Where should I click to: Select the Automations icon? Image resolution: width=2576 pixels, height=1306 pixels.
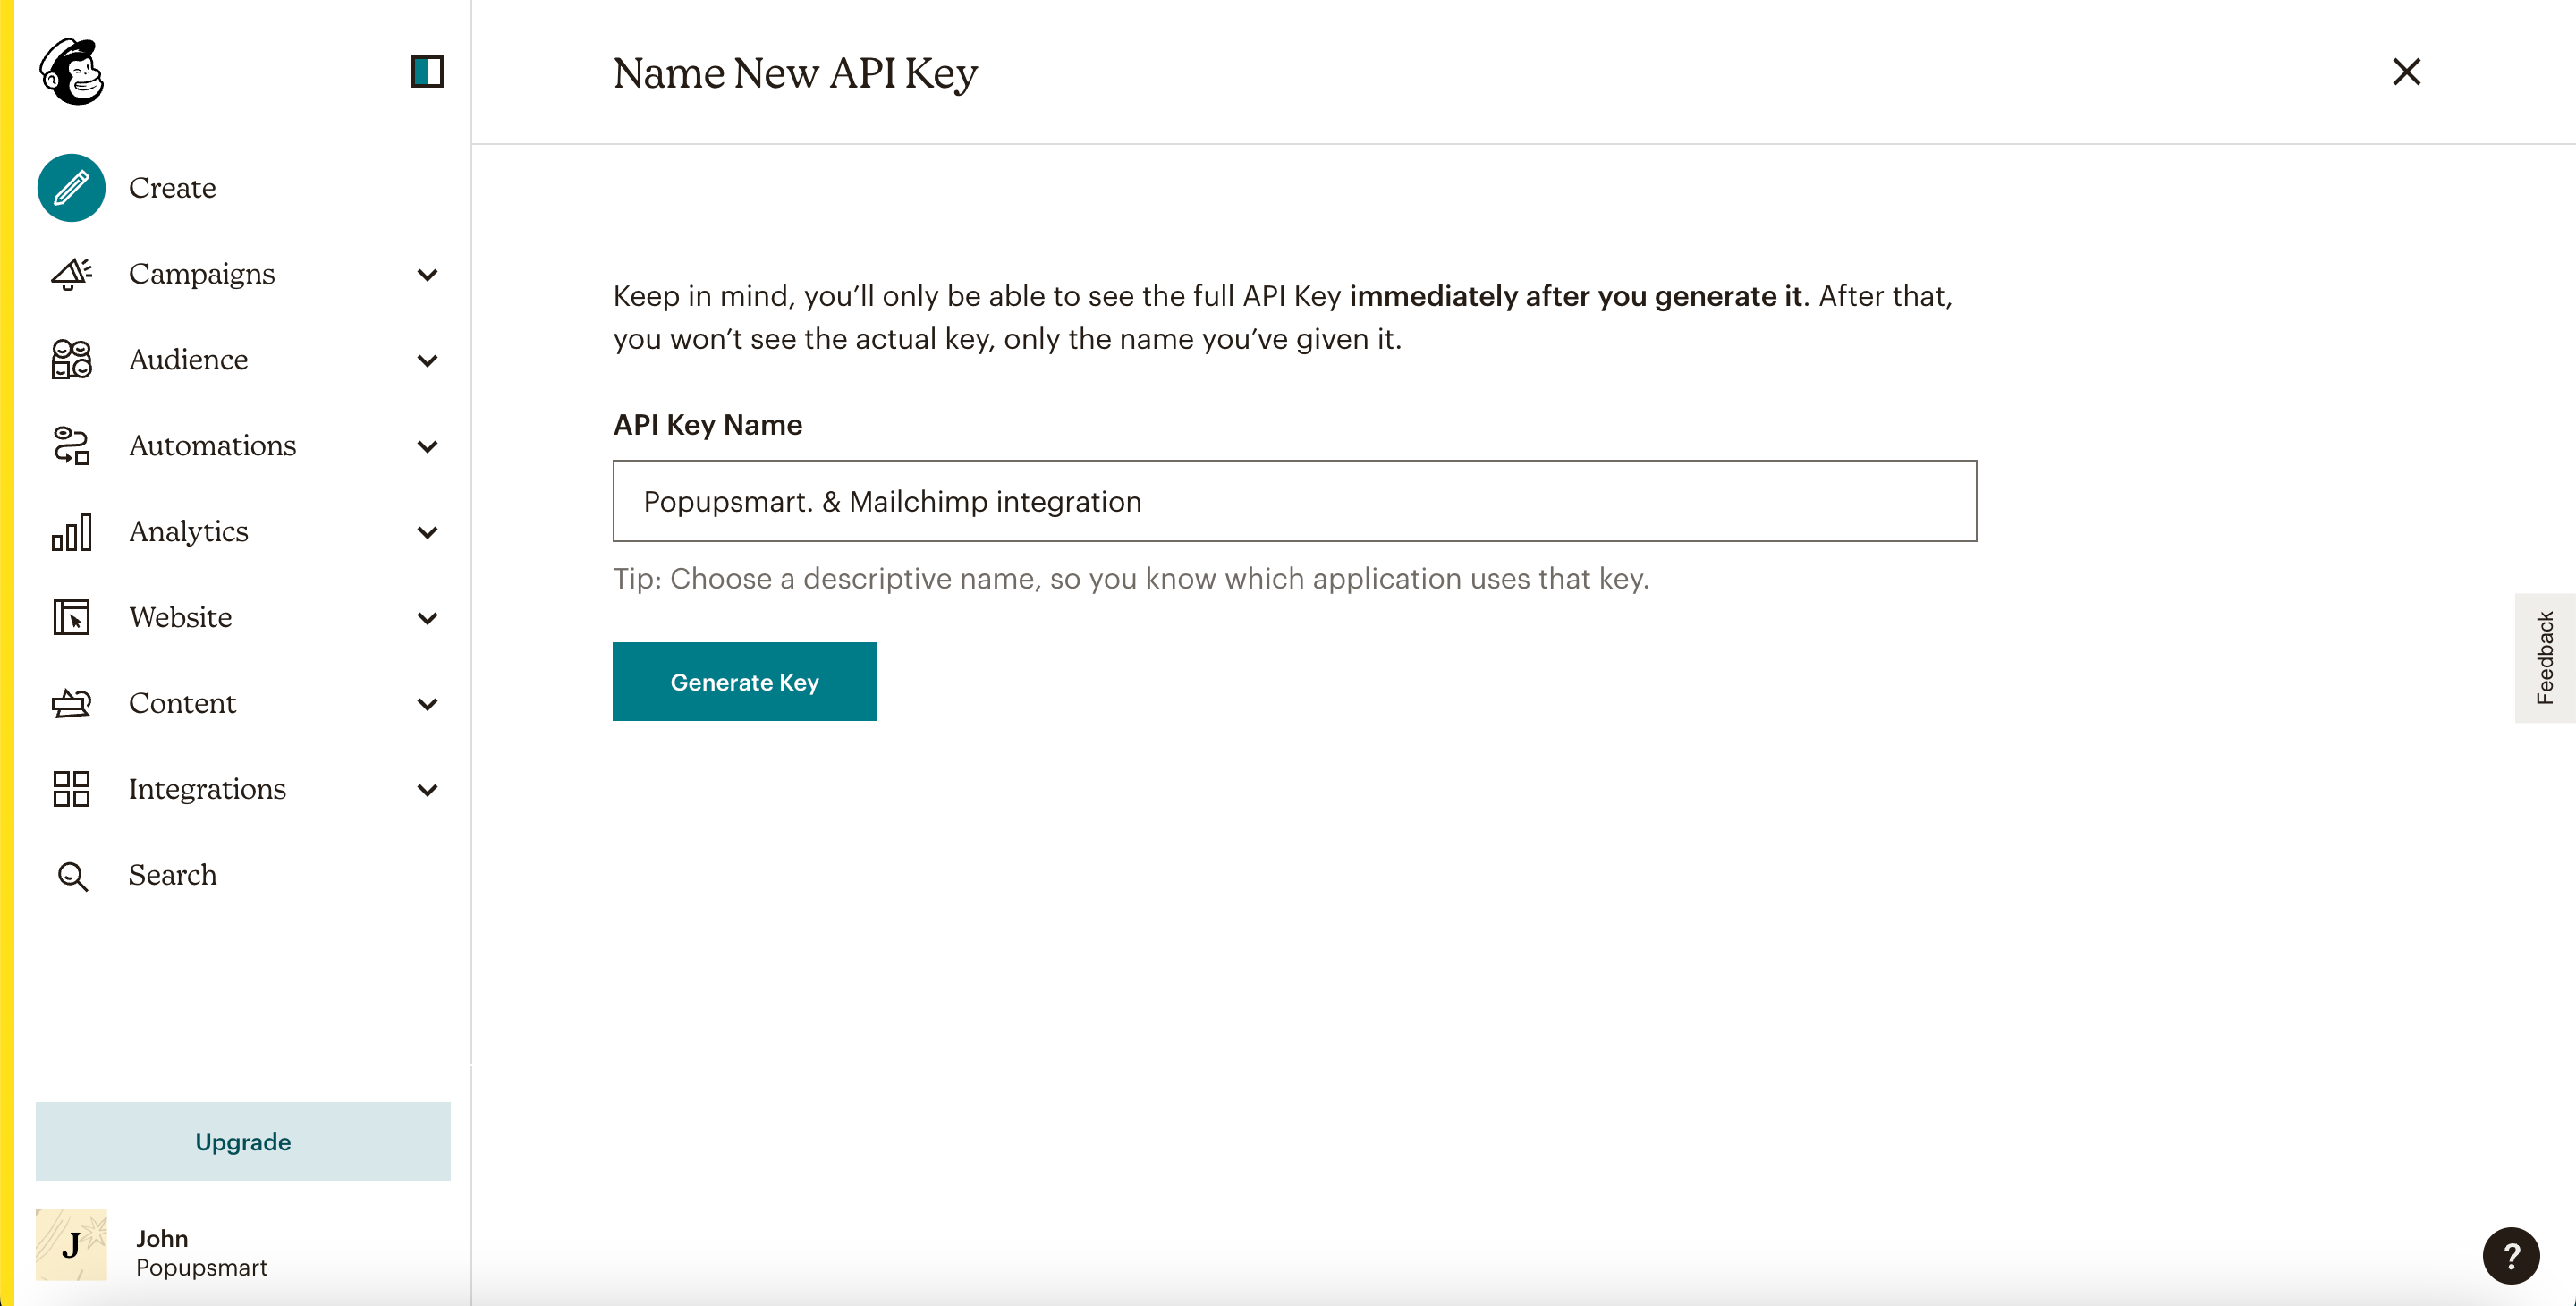pos(70,445)
